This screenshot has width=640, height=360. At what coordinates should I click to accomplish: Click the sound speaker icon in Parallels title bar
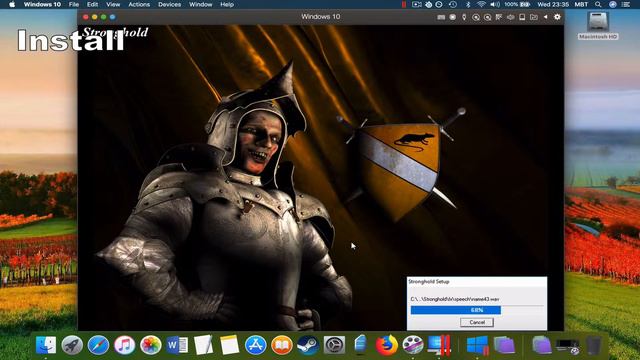[510, 17]
